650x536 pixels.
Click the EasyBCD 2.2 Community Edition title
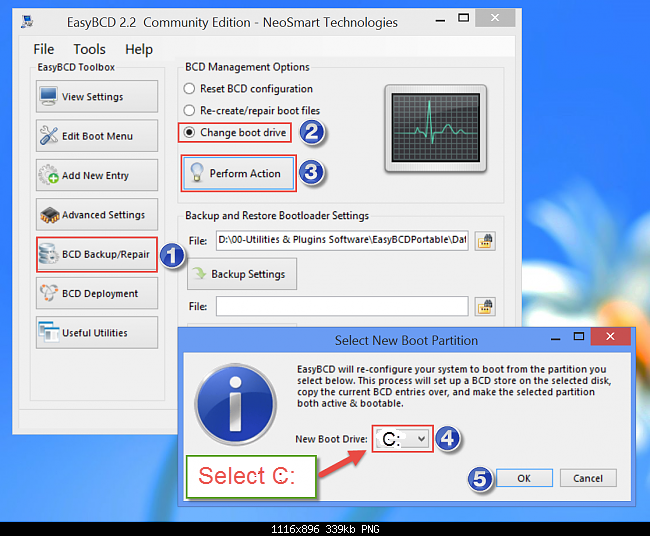pos(232,22)
